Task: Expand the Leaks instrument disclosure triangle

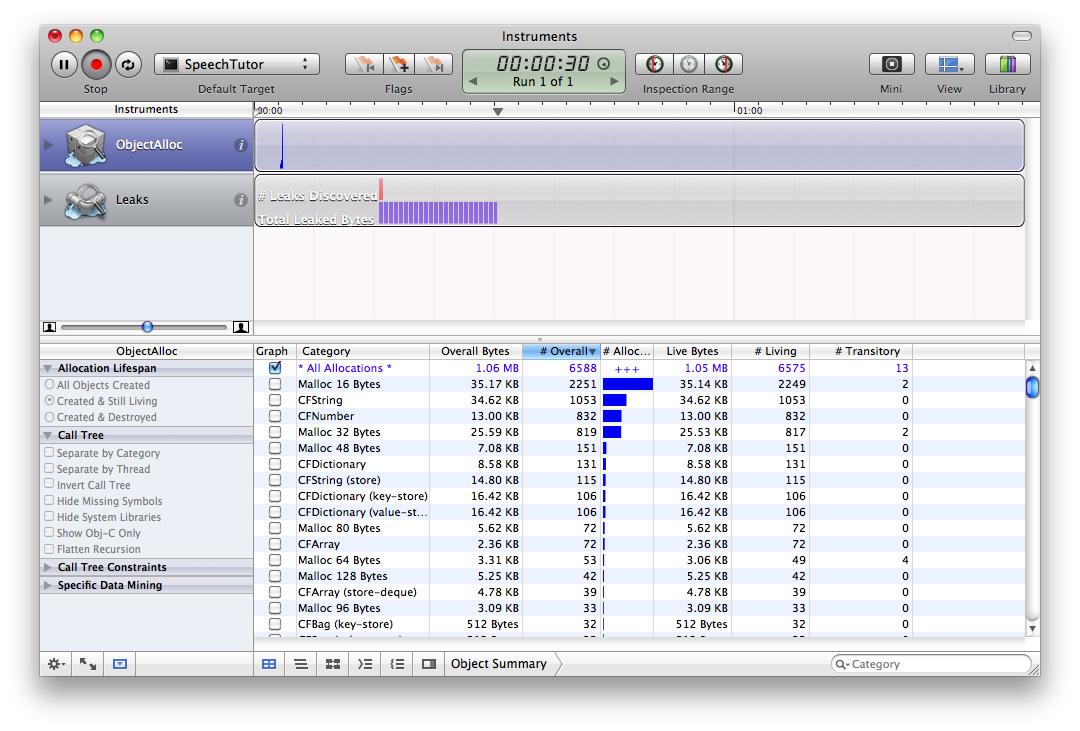Action: [48, 200]
